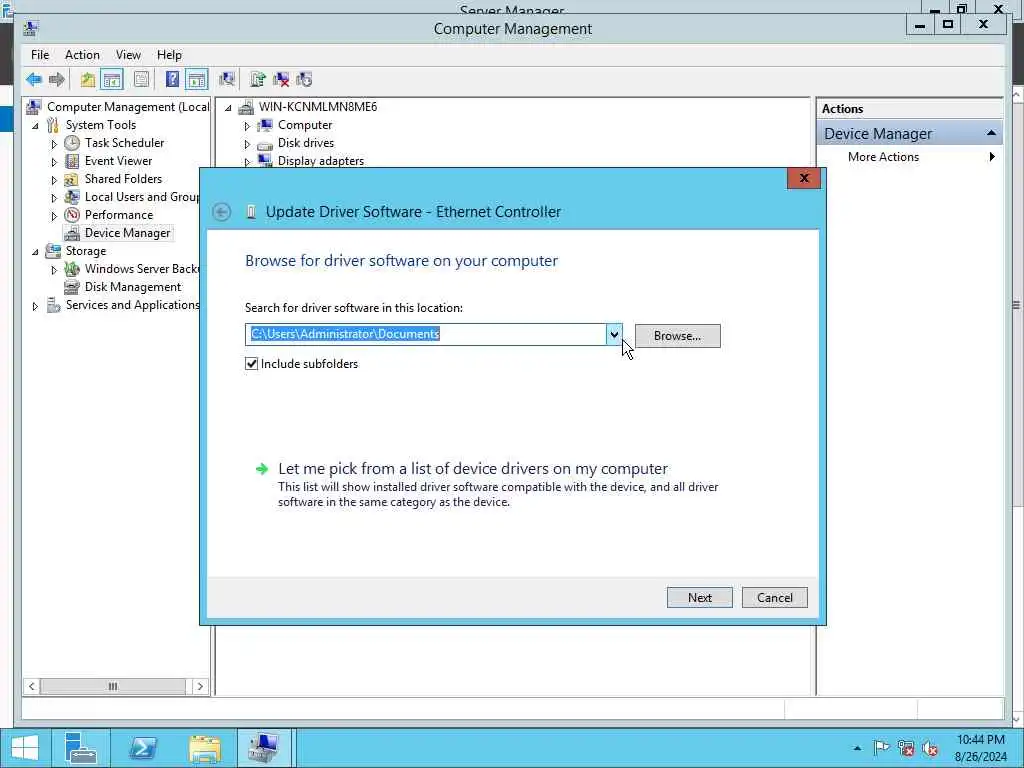The image size is (1024, 768).
Task: Click the Up one level toolbar icon
Action: point(88,80)
